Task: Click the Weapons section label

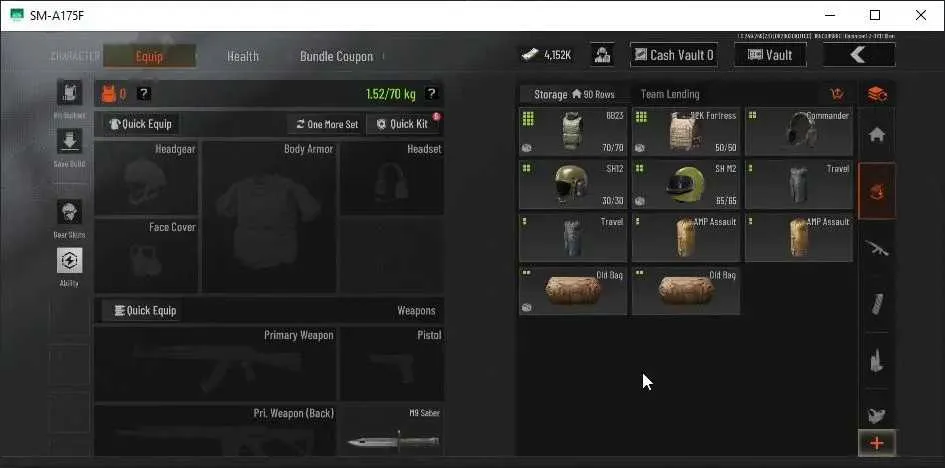Action: pyautogui.click(x=416, y=311)
